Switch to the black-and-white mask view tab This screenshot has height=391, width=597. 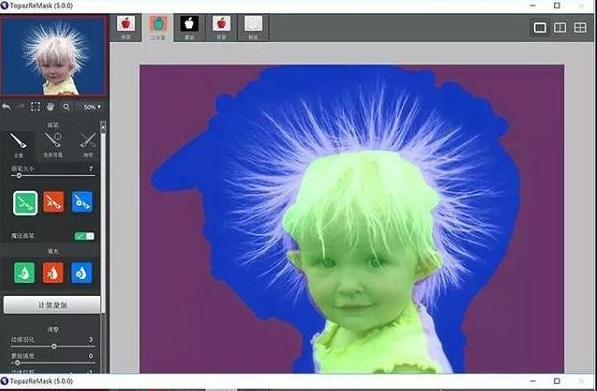click(x=189, y=27)
